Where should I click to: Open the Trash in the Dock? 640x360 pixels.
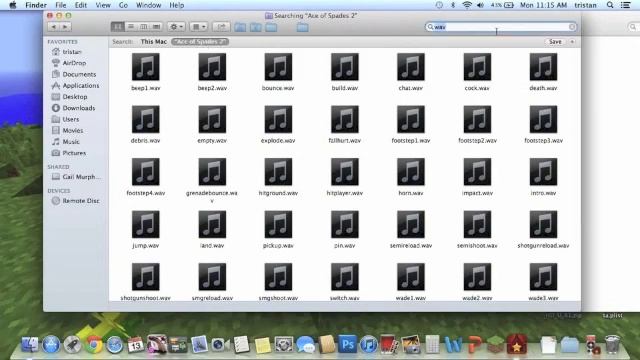tap(612, 344)
